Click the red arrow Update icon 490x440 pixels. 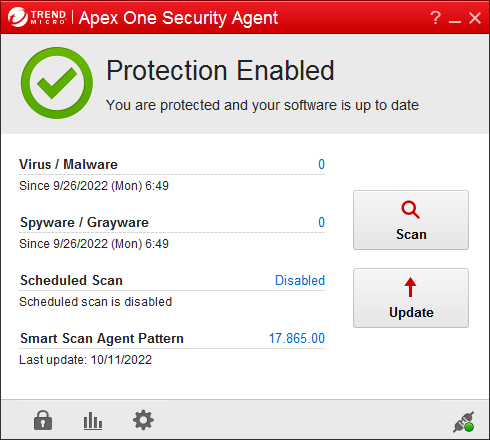410,287
